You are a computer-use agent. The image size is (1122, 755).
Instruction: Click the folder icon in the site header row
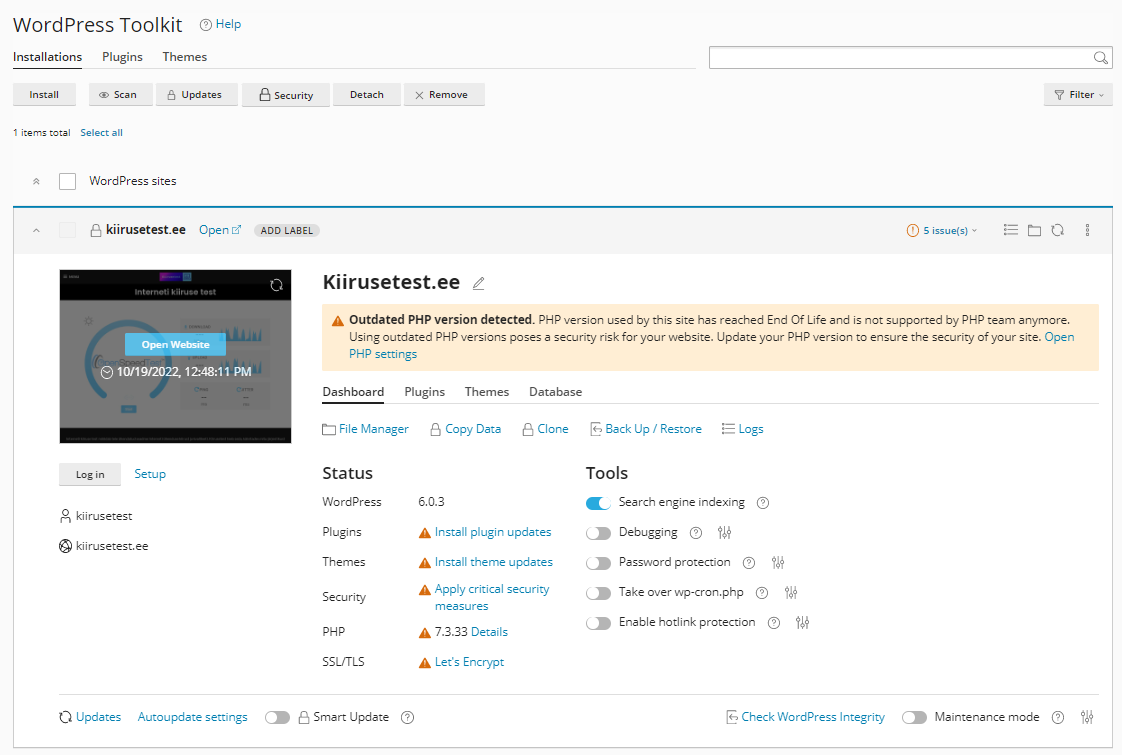(1034, 230)
